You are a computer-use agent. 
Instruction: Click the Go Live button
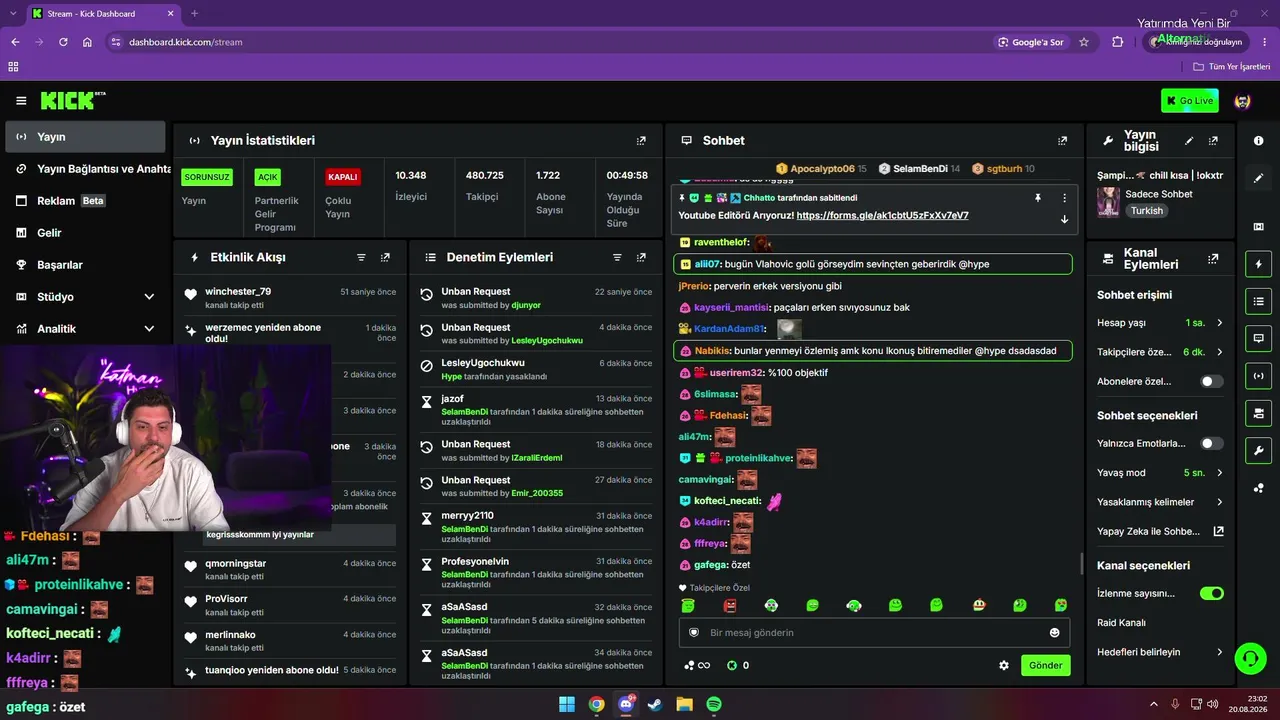point(1189,101)
